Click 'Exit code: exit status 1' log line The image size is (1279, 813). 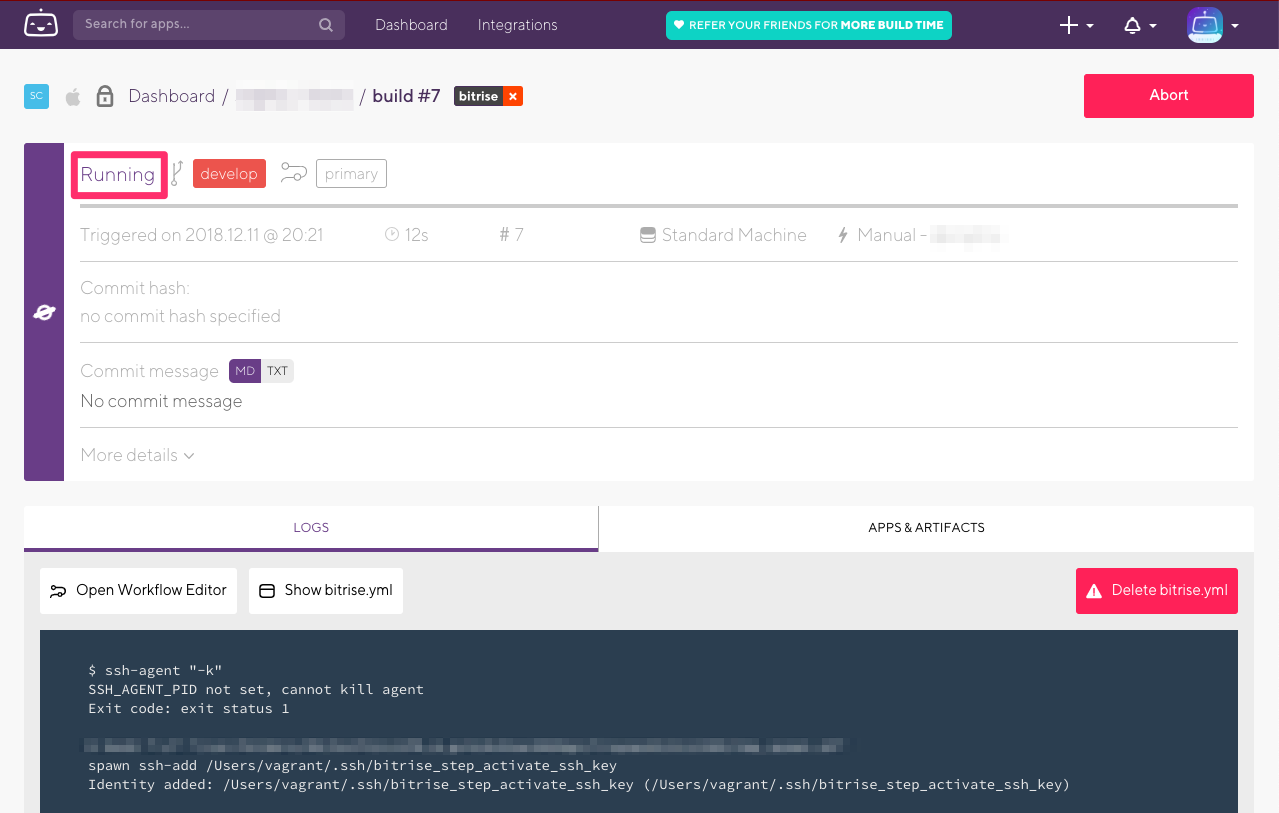tap(188, 708)
